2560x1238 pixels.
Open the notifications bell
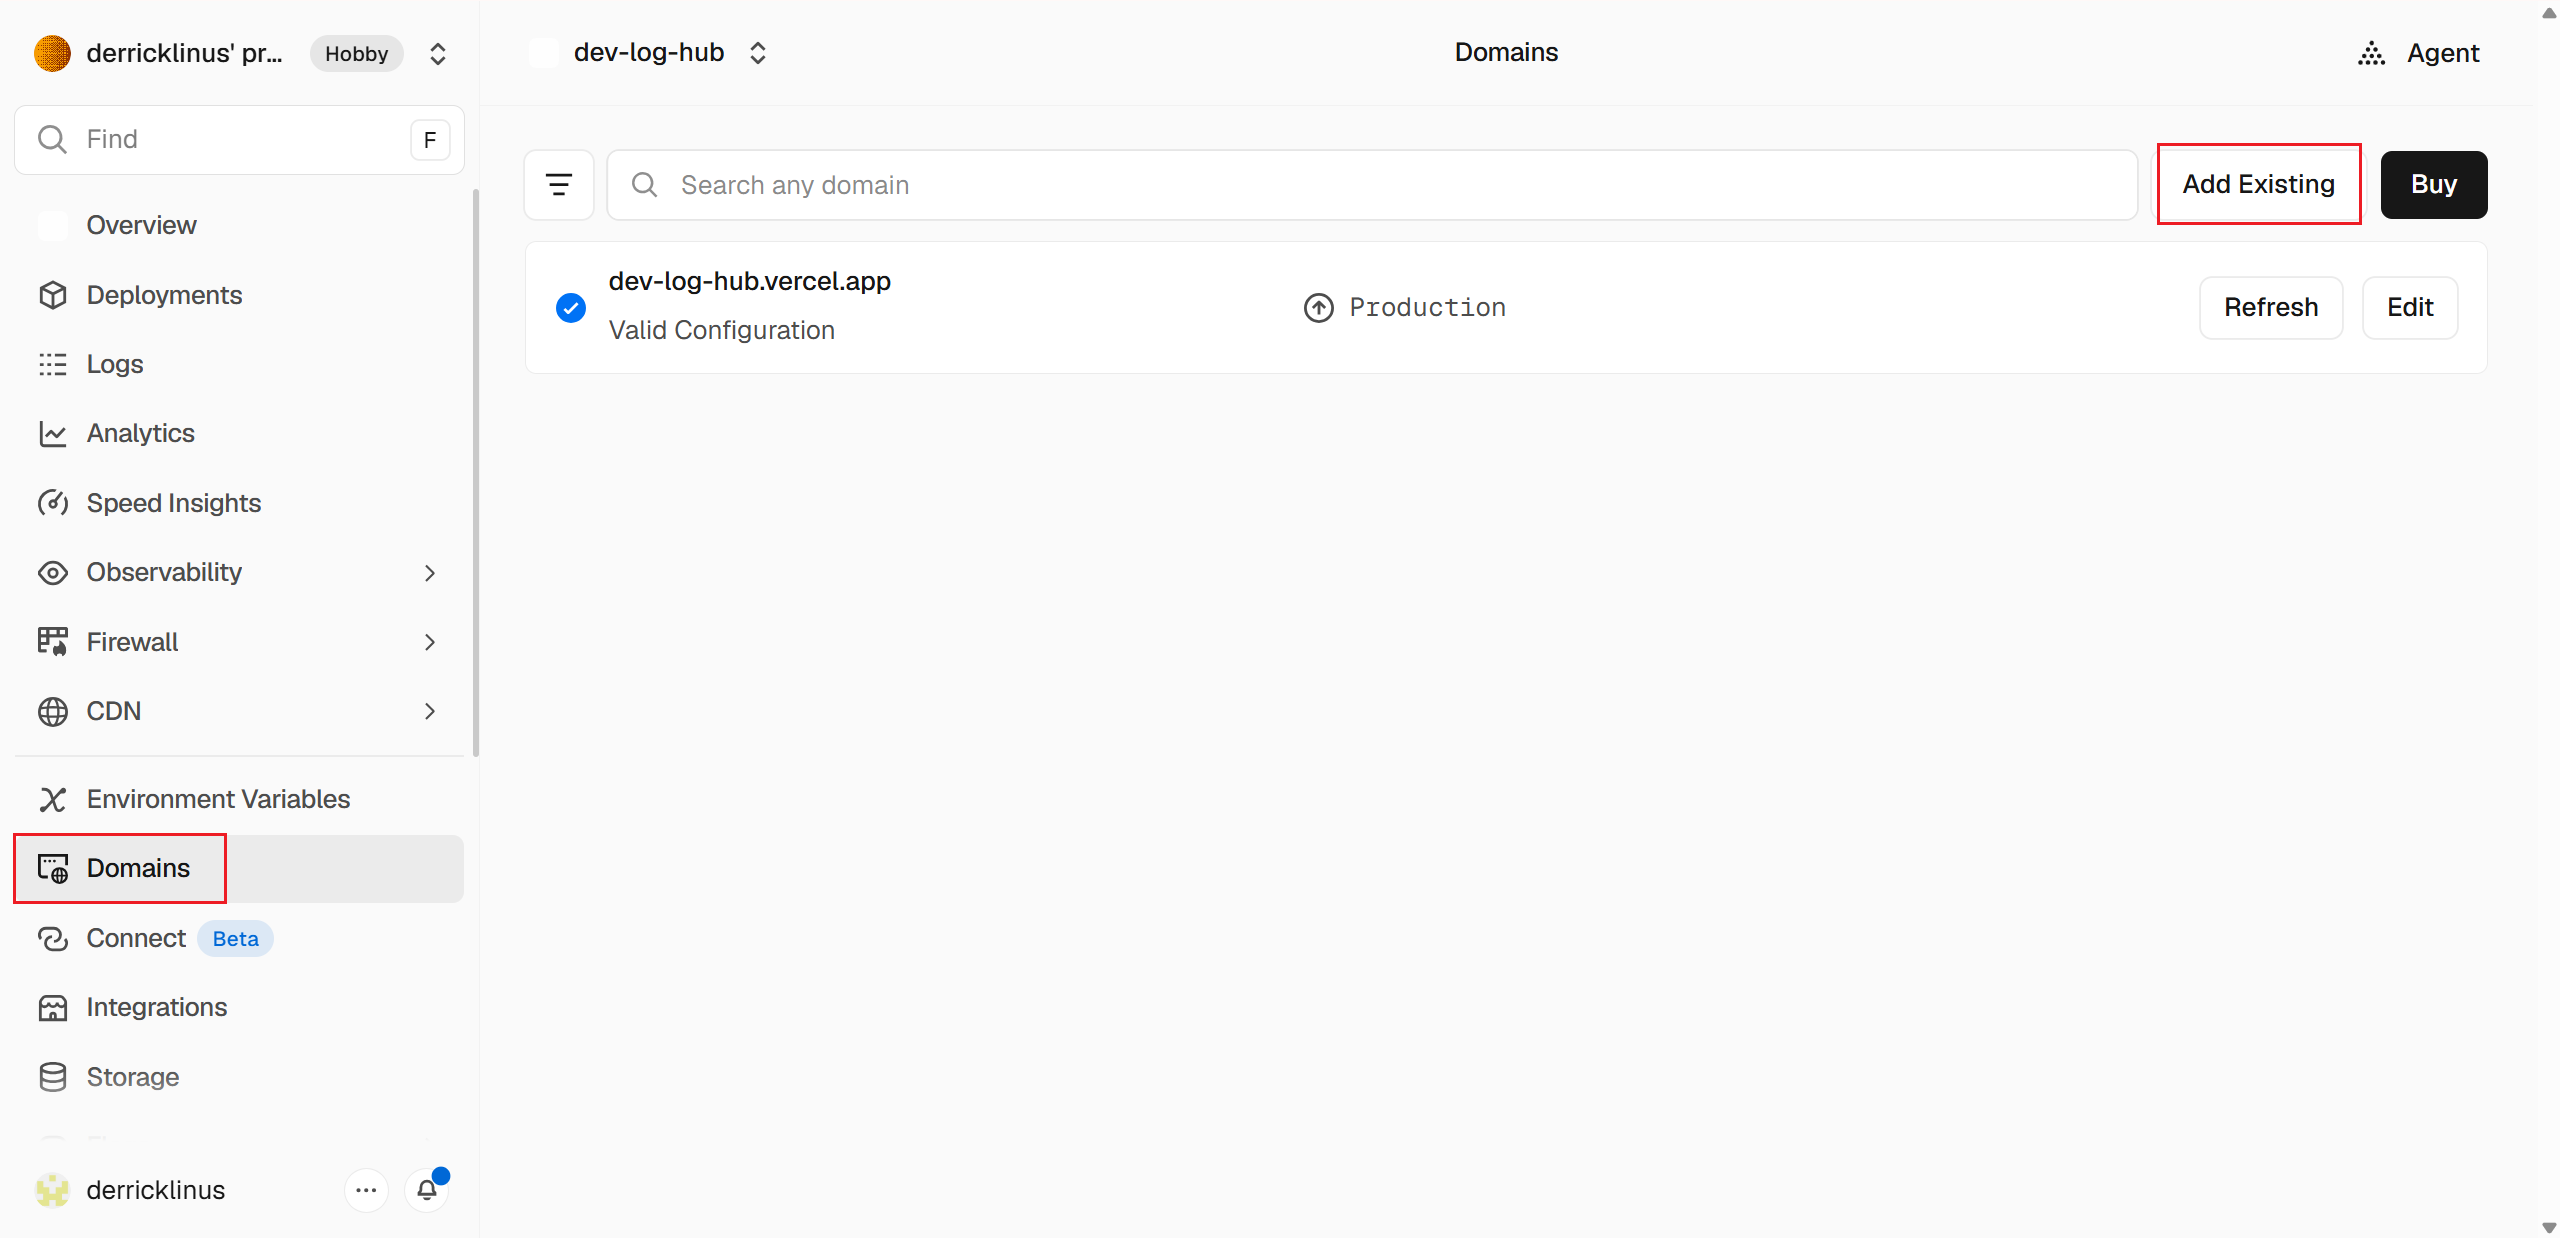point(427,1190)
